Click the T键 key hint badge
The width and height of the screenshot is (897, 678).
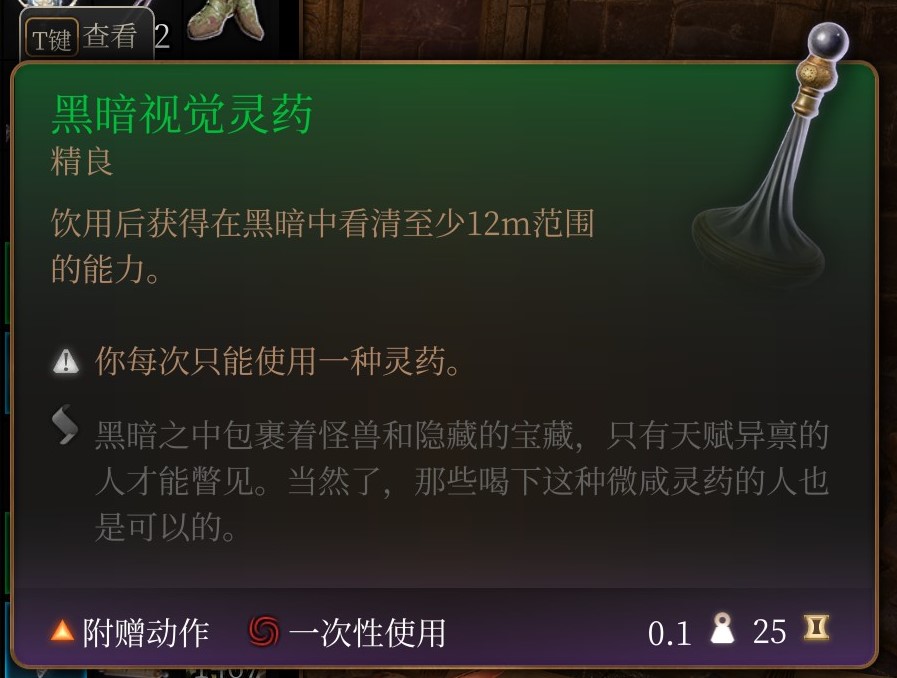(51, 39)
